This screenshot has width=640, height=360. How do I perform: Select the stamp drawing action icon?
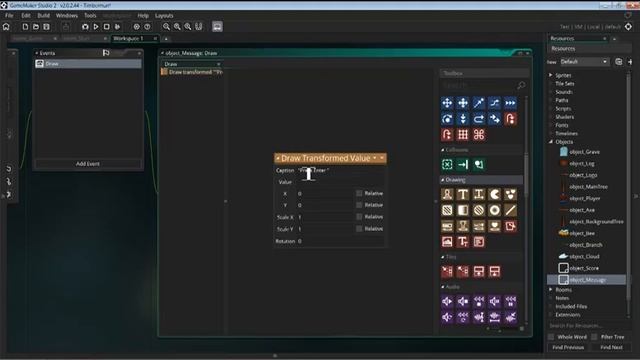pyautogui.click(x=463, y=226)
